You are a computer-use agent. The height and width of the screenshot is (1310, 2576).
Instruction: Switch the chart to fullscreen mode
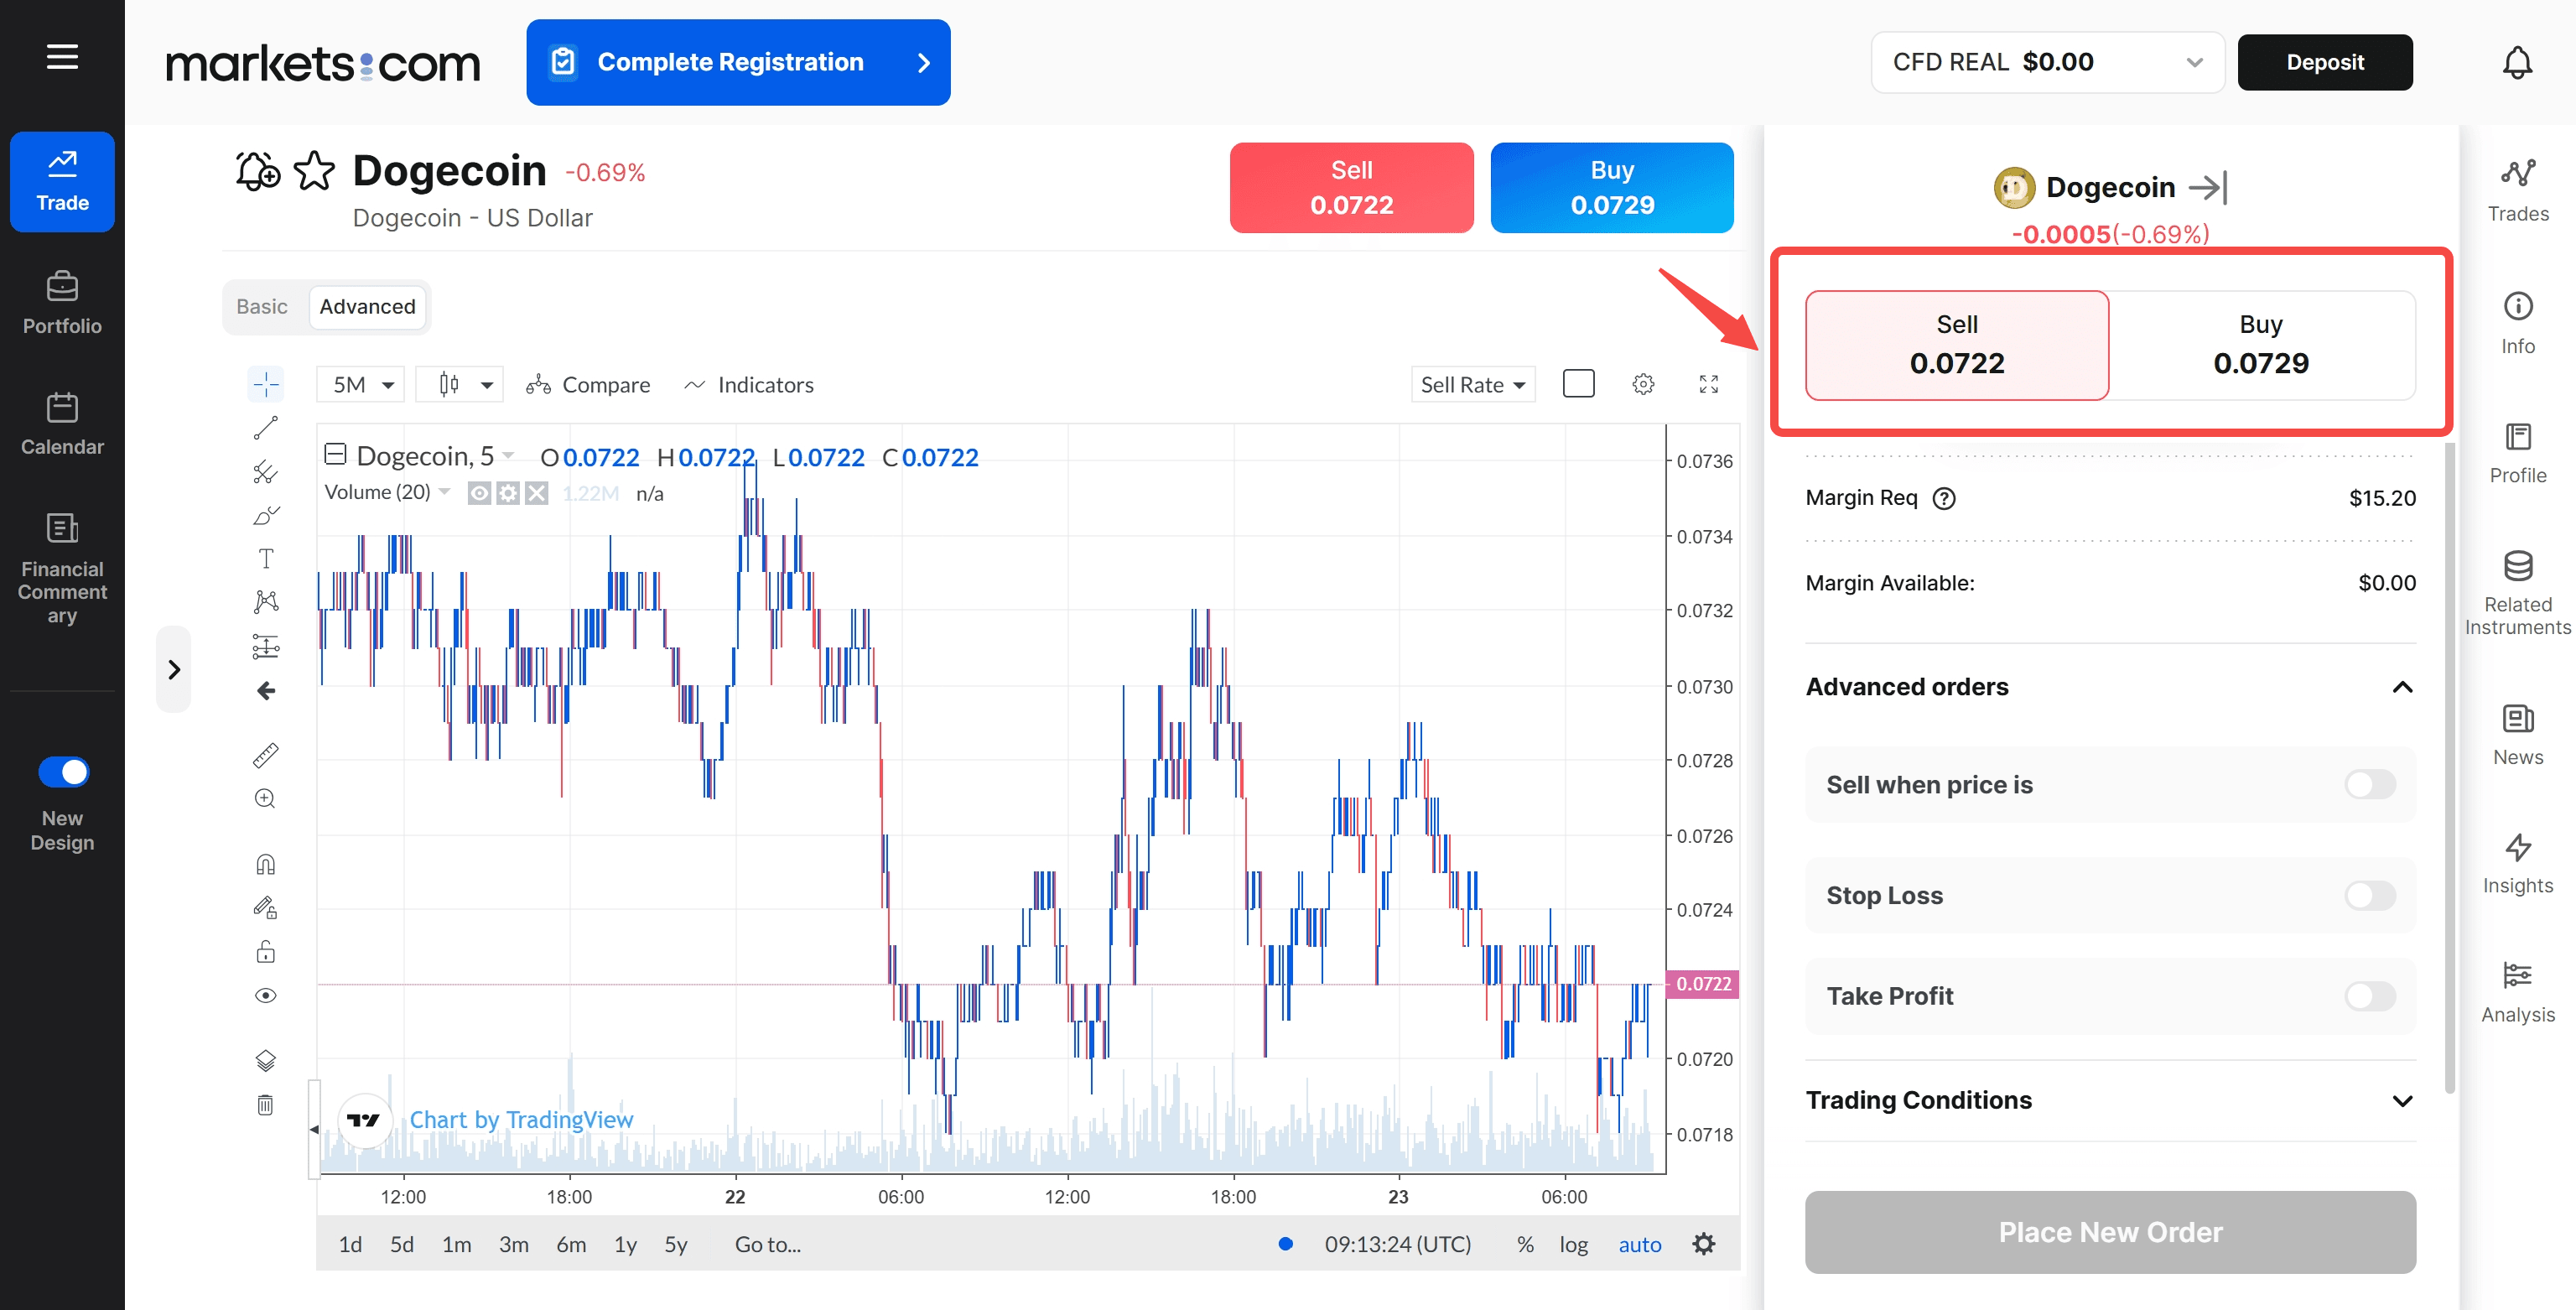[x=1709, y=384]
